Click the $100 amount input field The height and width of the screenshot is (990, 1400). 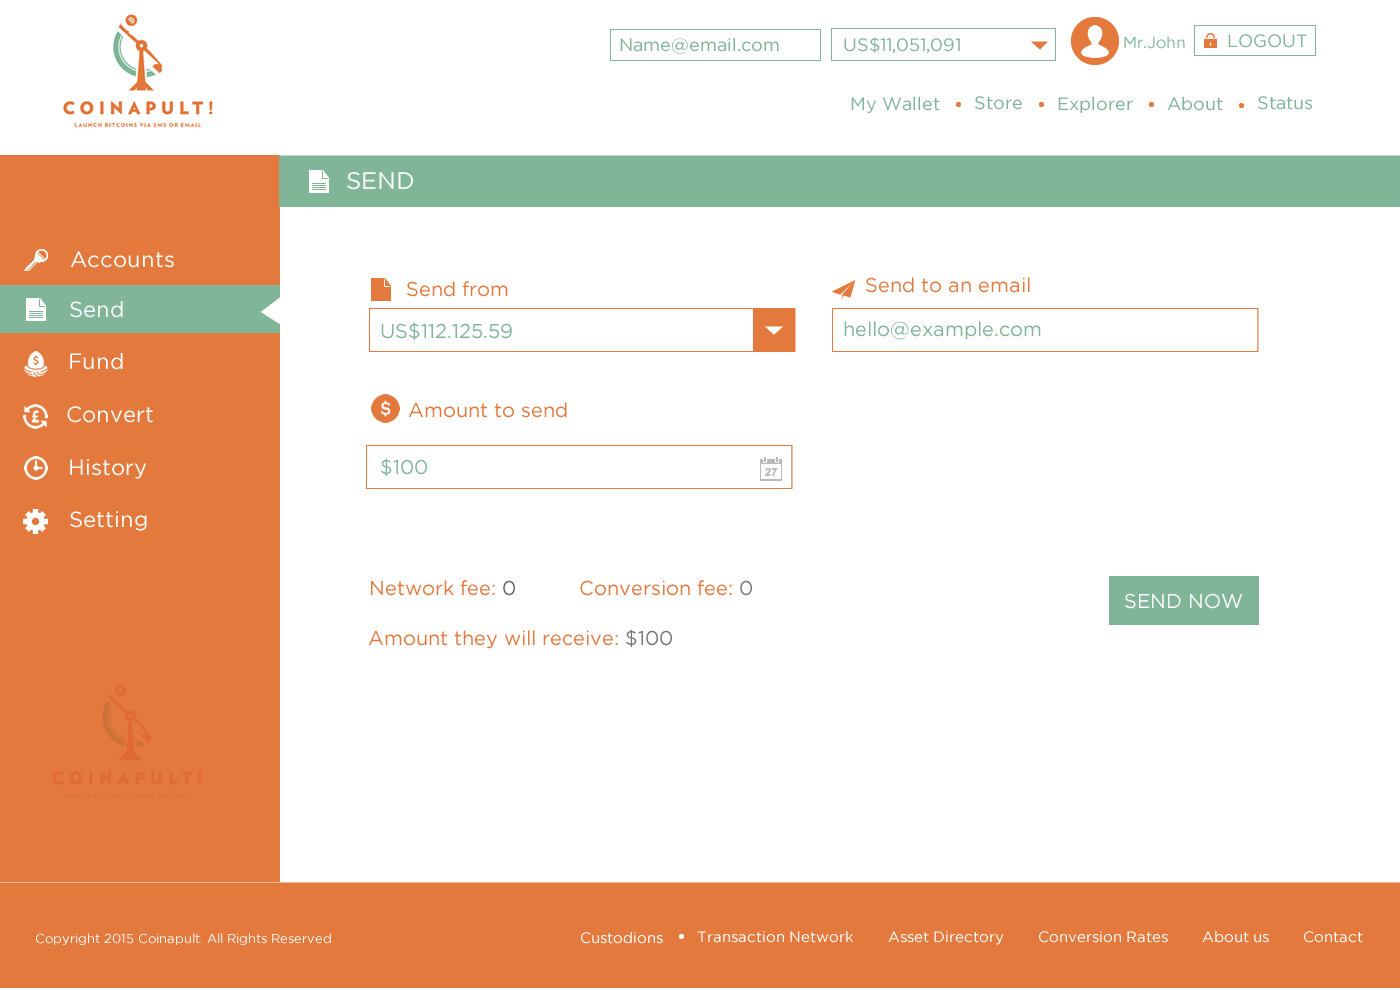click(x=579, y=467)
